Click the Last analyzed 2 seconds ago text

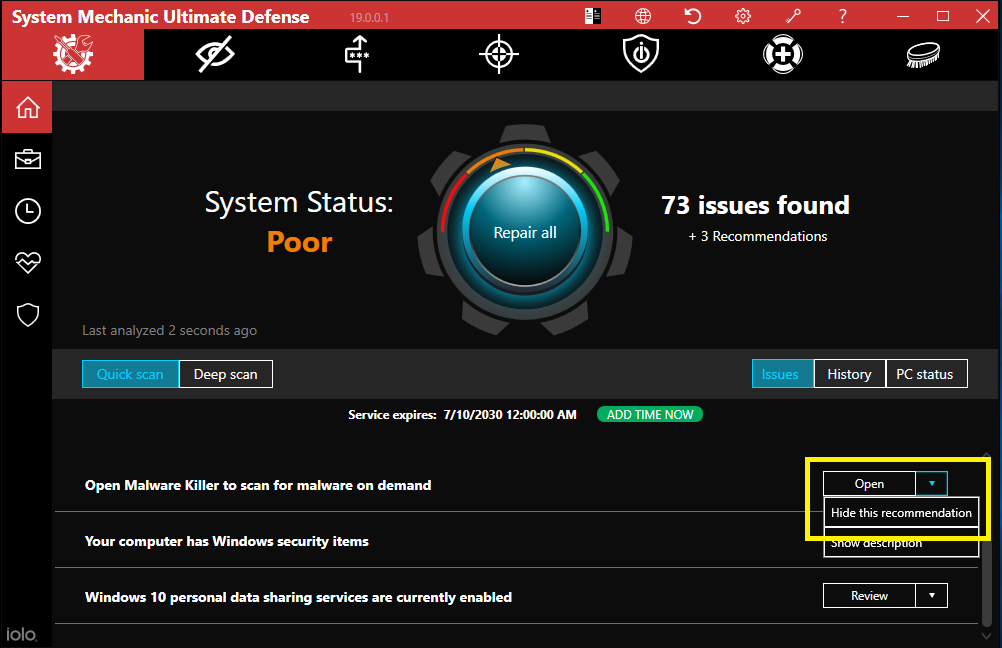coord(169,330)
